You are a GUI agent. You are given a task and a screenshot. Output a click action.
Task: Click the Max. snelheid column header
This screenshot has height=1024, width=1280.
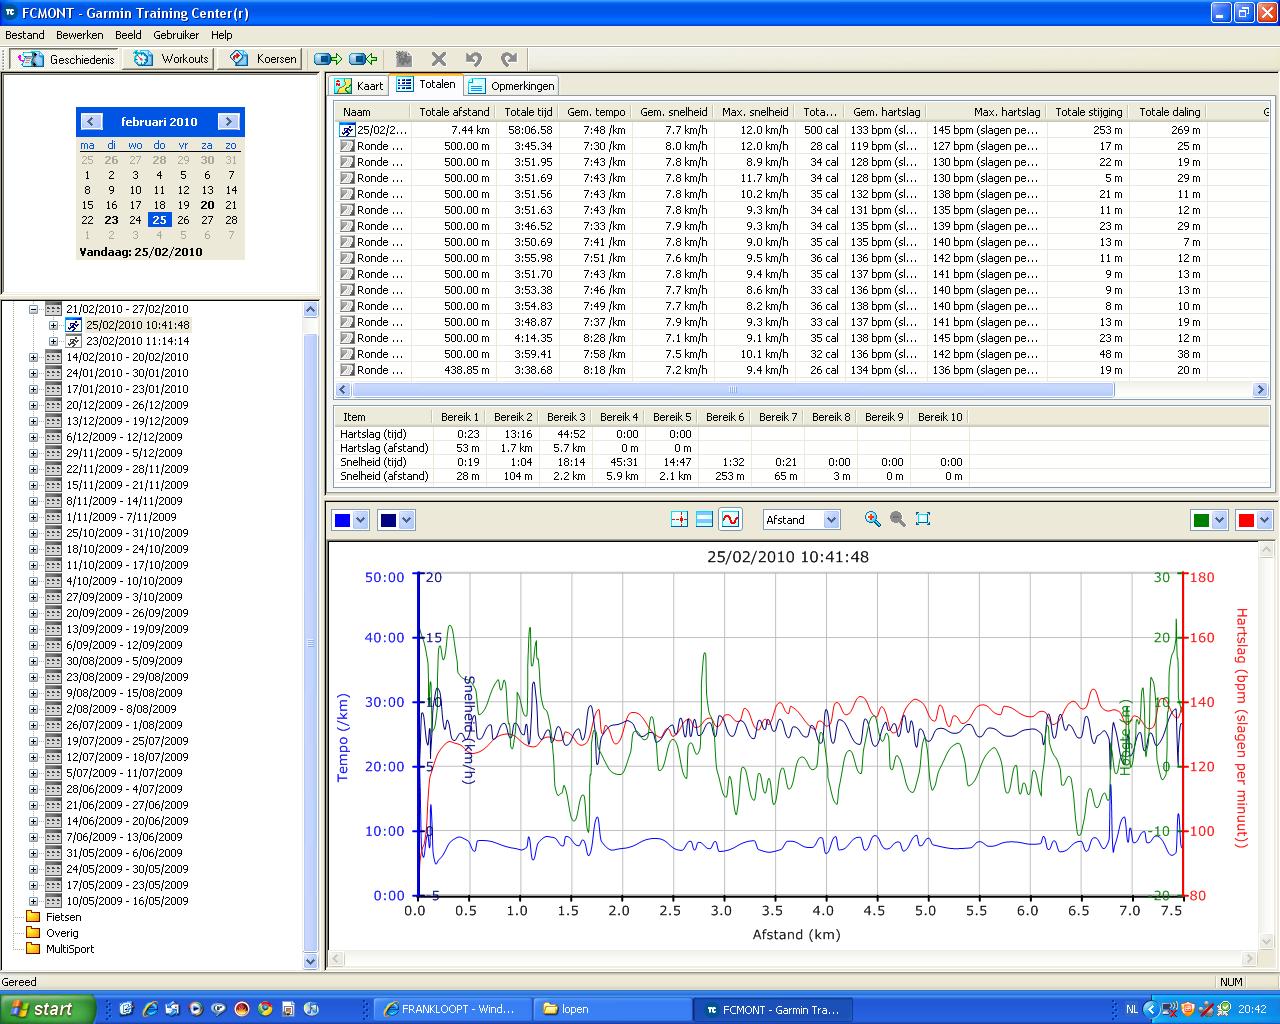[754, 112]
